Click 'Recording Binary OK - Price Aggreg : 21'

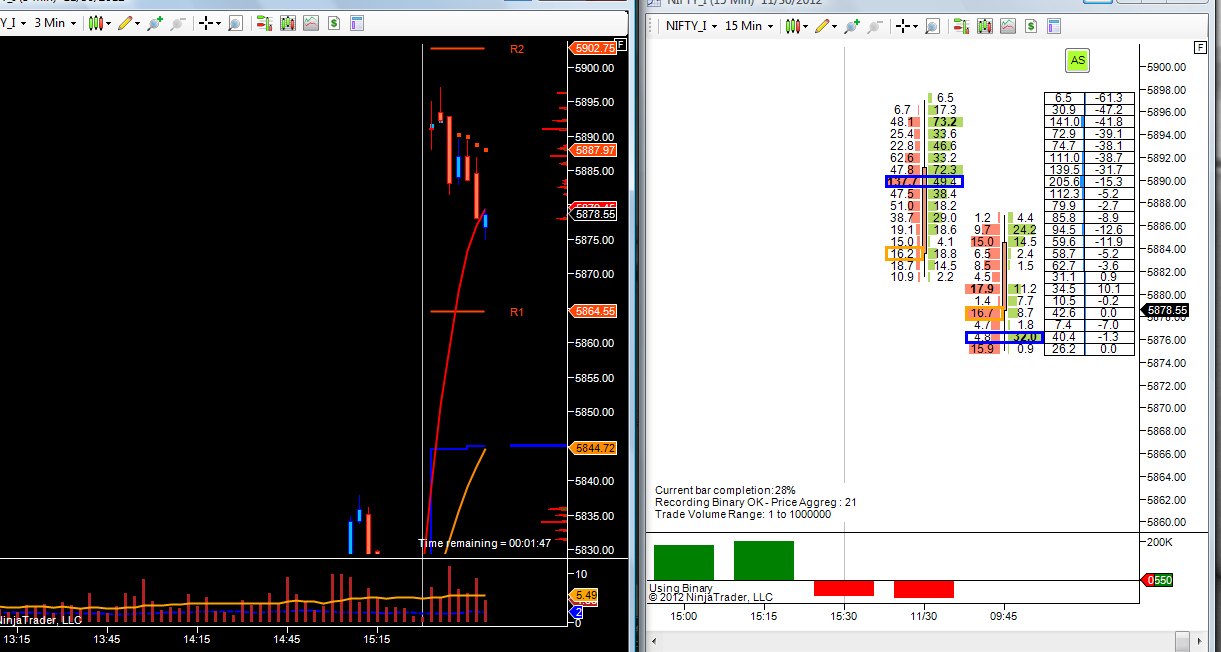point(755,502)
